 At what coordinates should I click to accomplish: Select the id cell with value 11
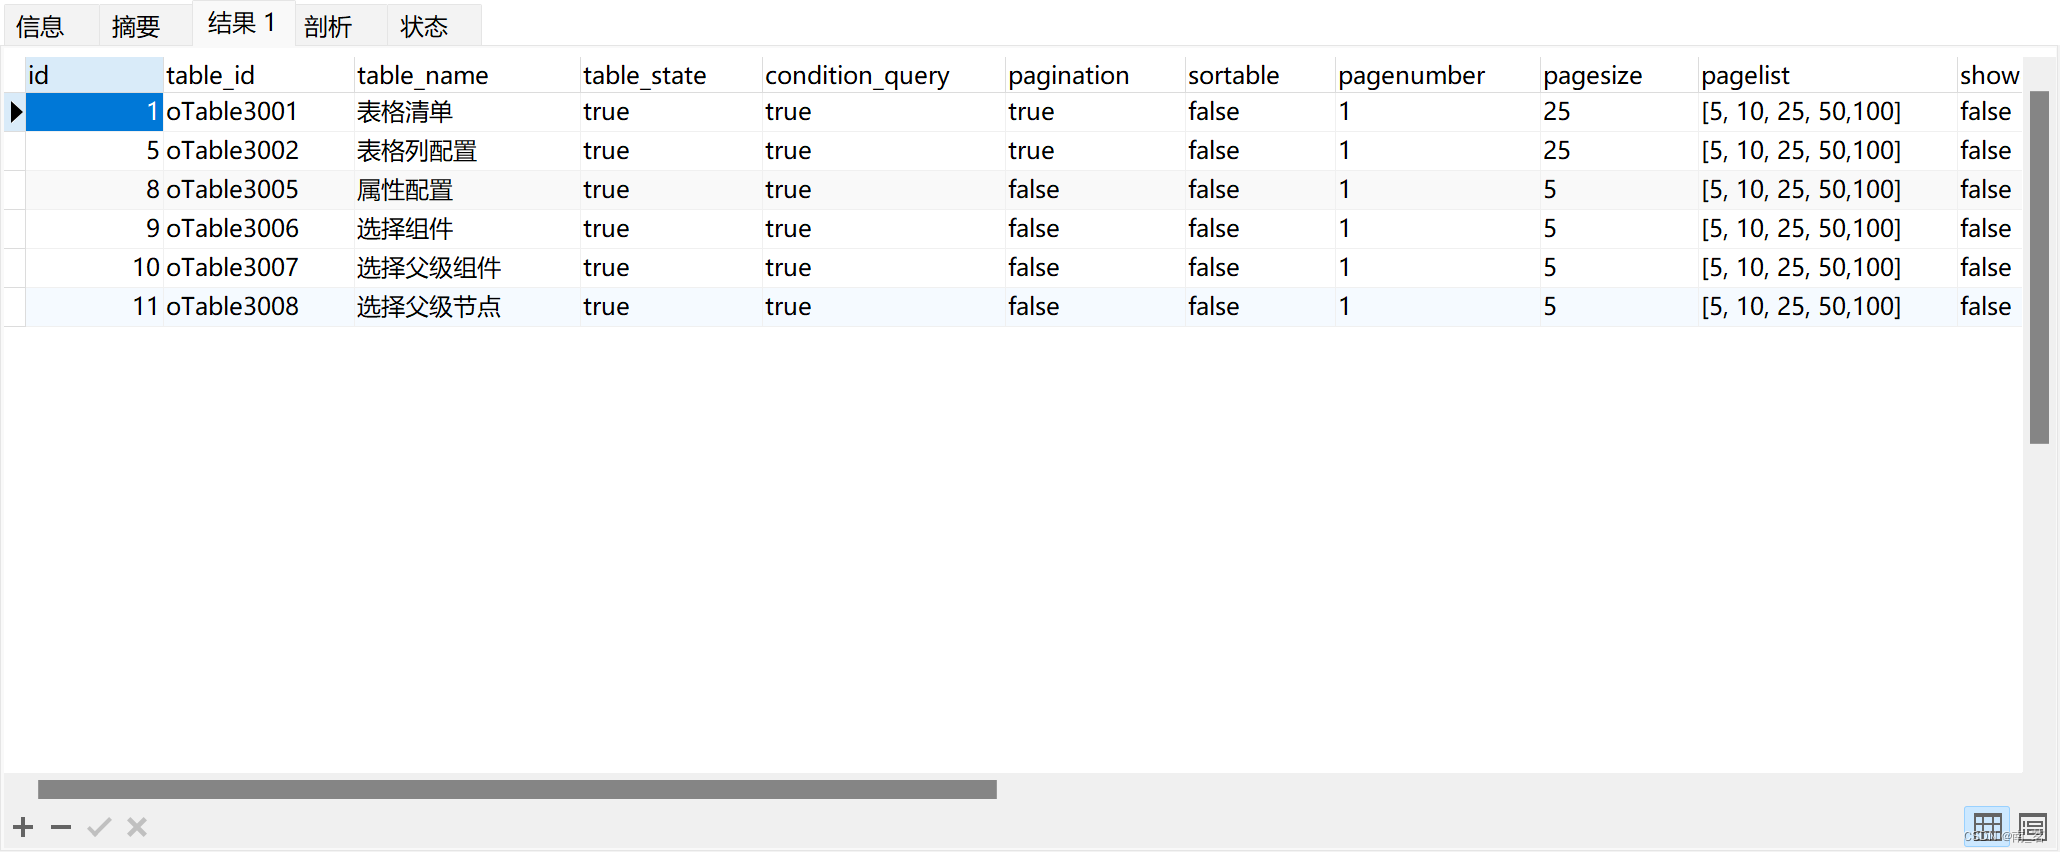[94, 307]
